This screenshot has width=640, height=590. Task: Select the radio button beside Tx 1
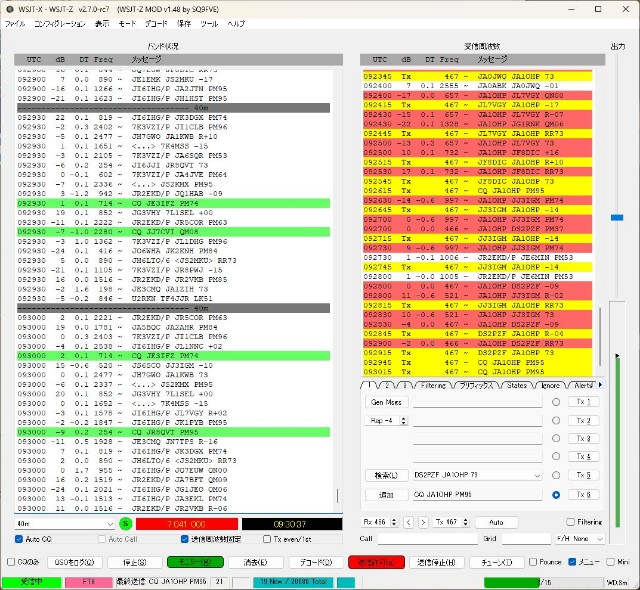click(556, 402)
